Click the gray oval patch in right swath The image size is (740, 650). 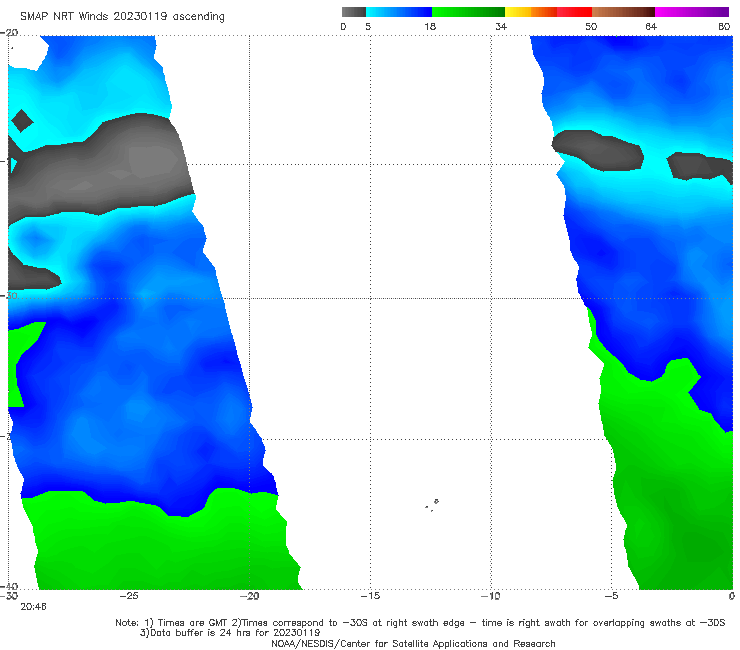(x=598, y=150)
